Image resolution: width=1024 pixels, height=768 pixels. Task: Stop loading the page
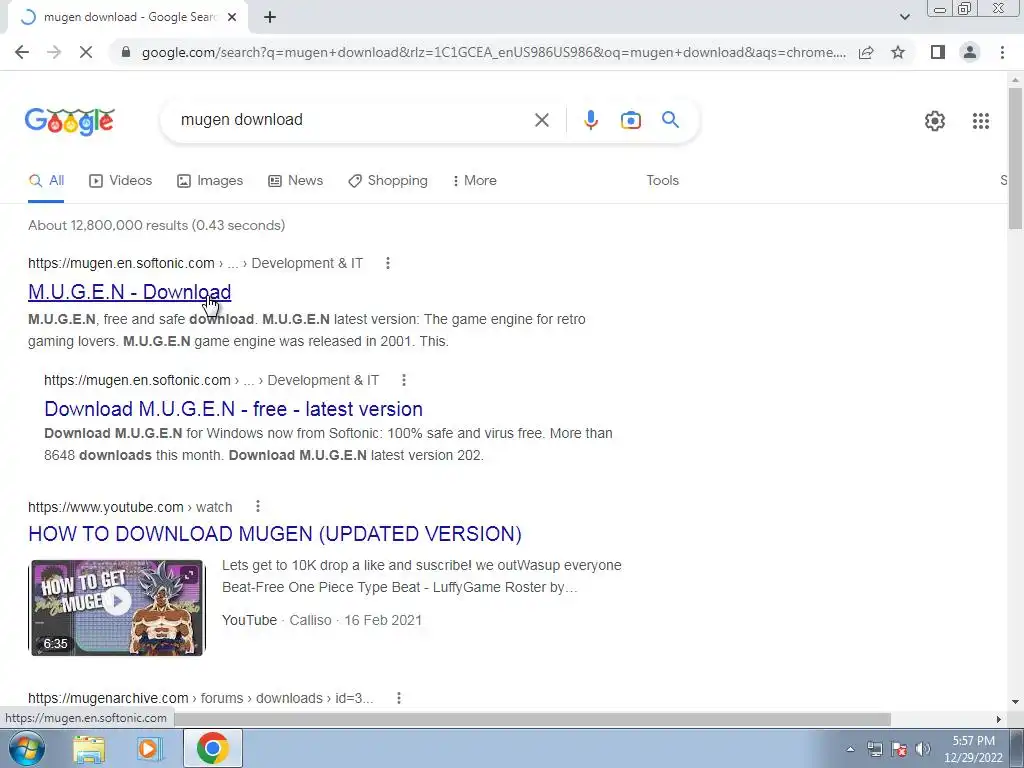click(86, 52)
